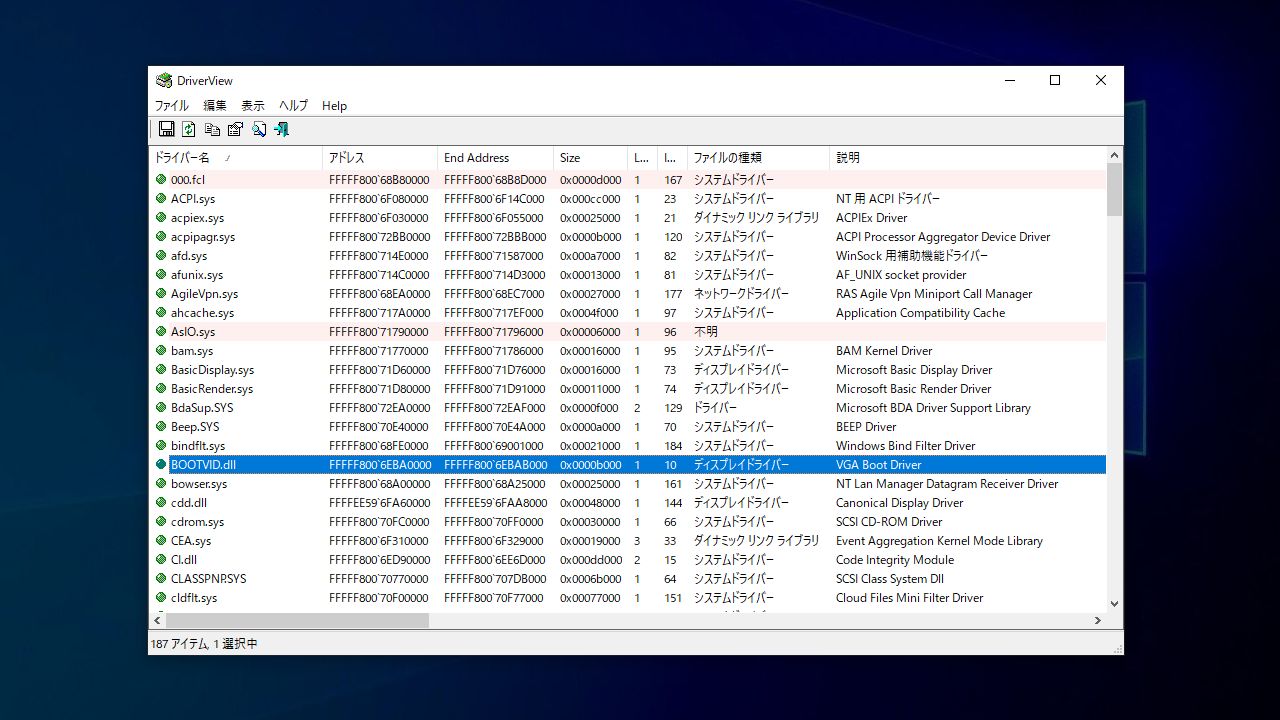Open the Properties toolbar icon
Viewport: 1280px width, 720px height.
[236, 129]
